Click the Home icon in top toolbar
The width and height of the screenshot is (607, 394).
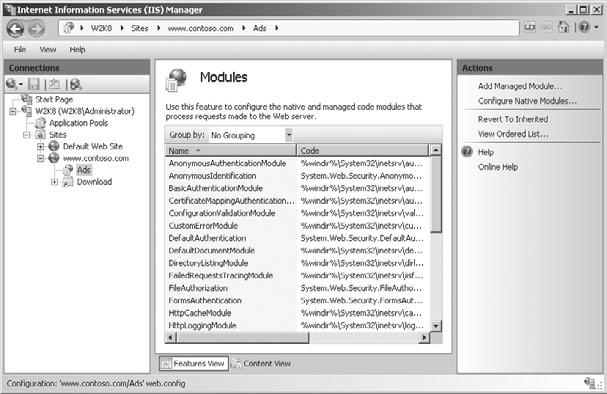coord(564,27)
